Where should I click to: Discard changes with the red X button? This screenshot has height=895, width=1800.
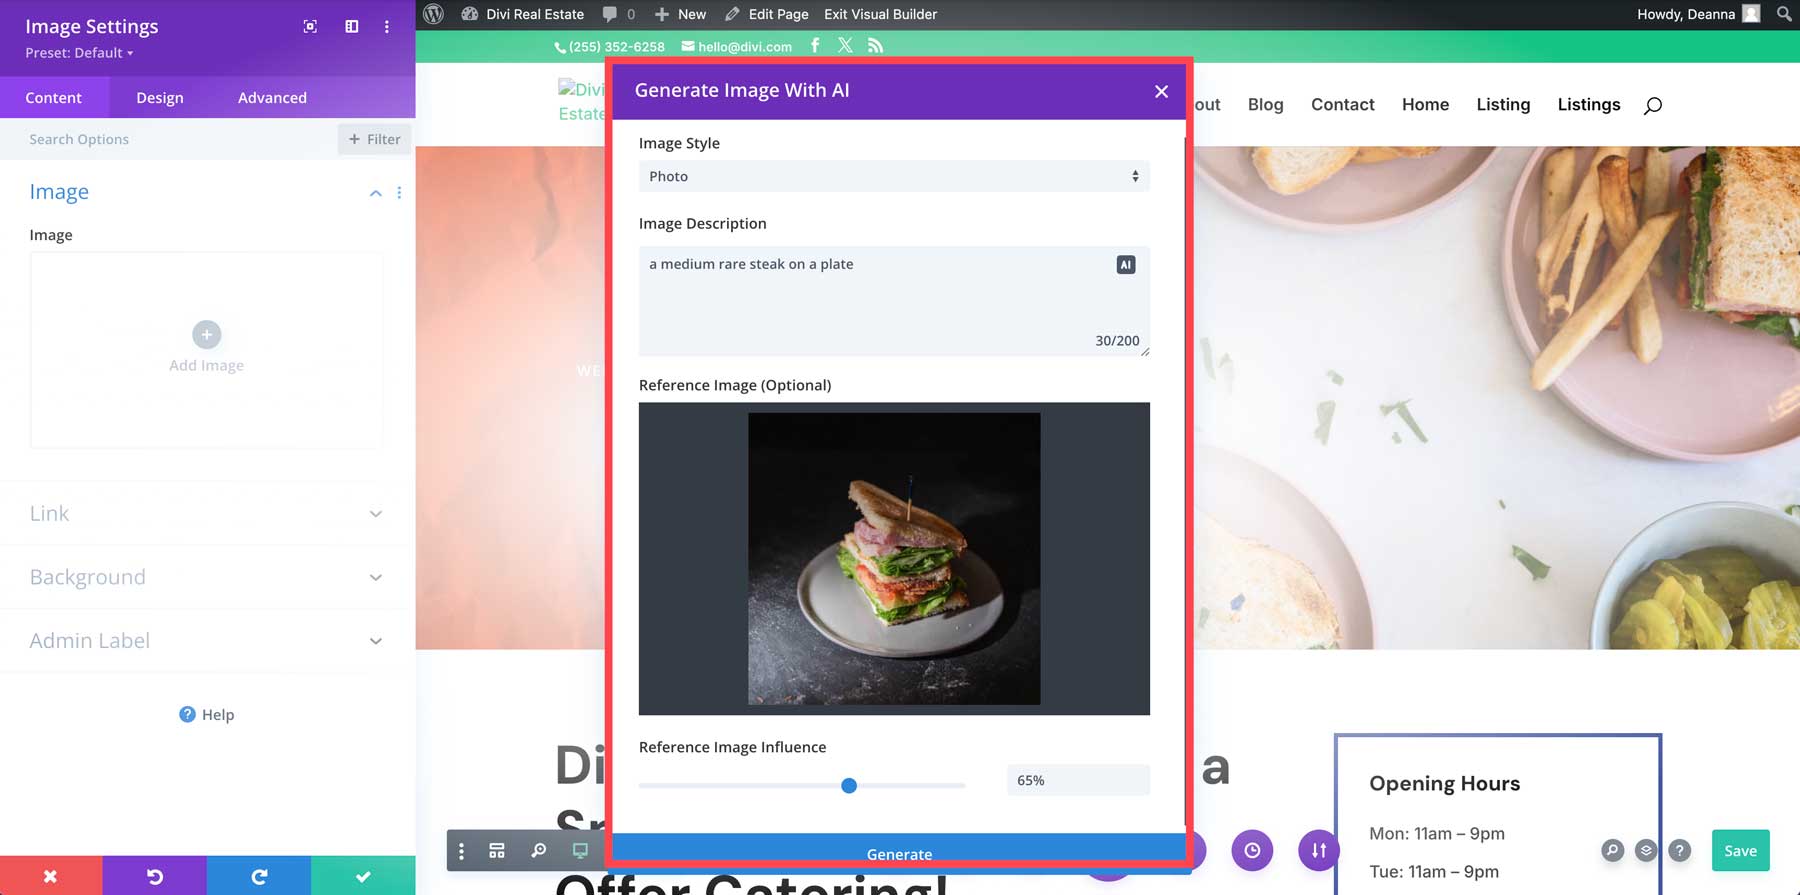pyautogui.click(x=51, y=876)
